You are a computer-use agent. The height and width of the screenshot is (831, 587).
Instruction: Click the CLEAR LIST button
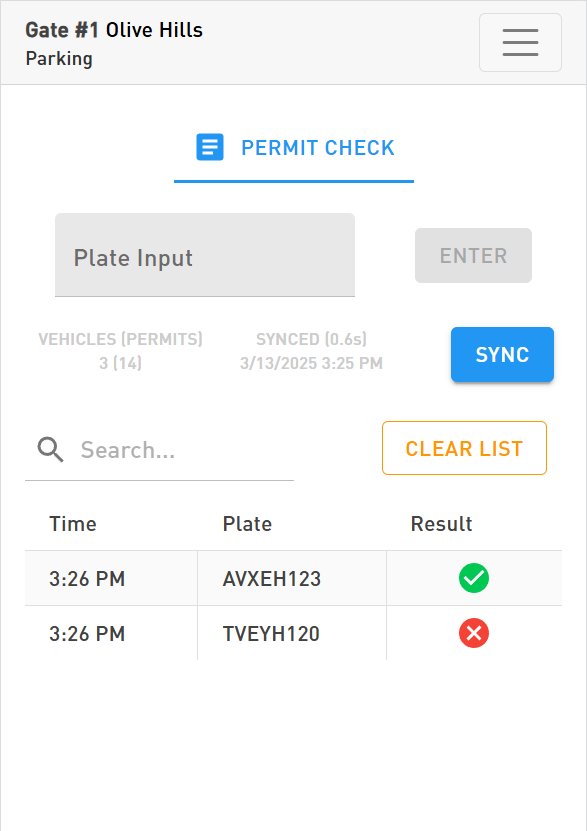464,448
